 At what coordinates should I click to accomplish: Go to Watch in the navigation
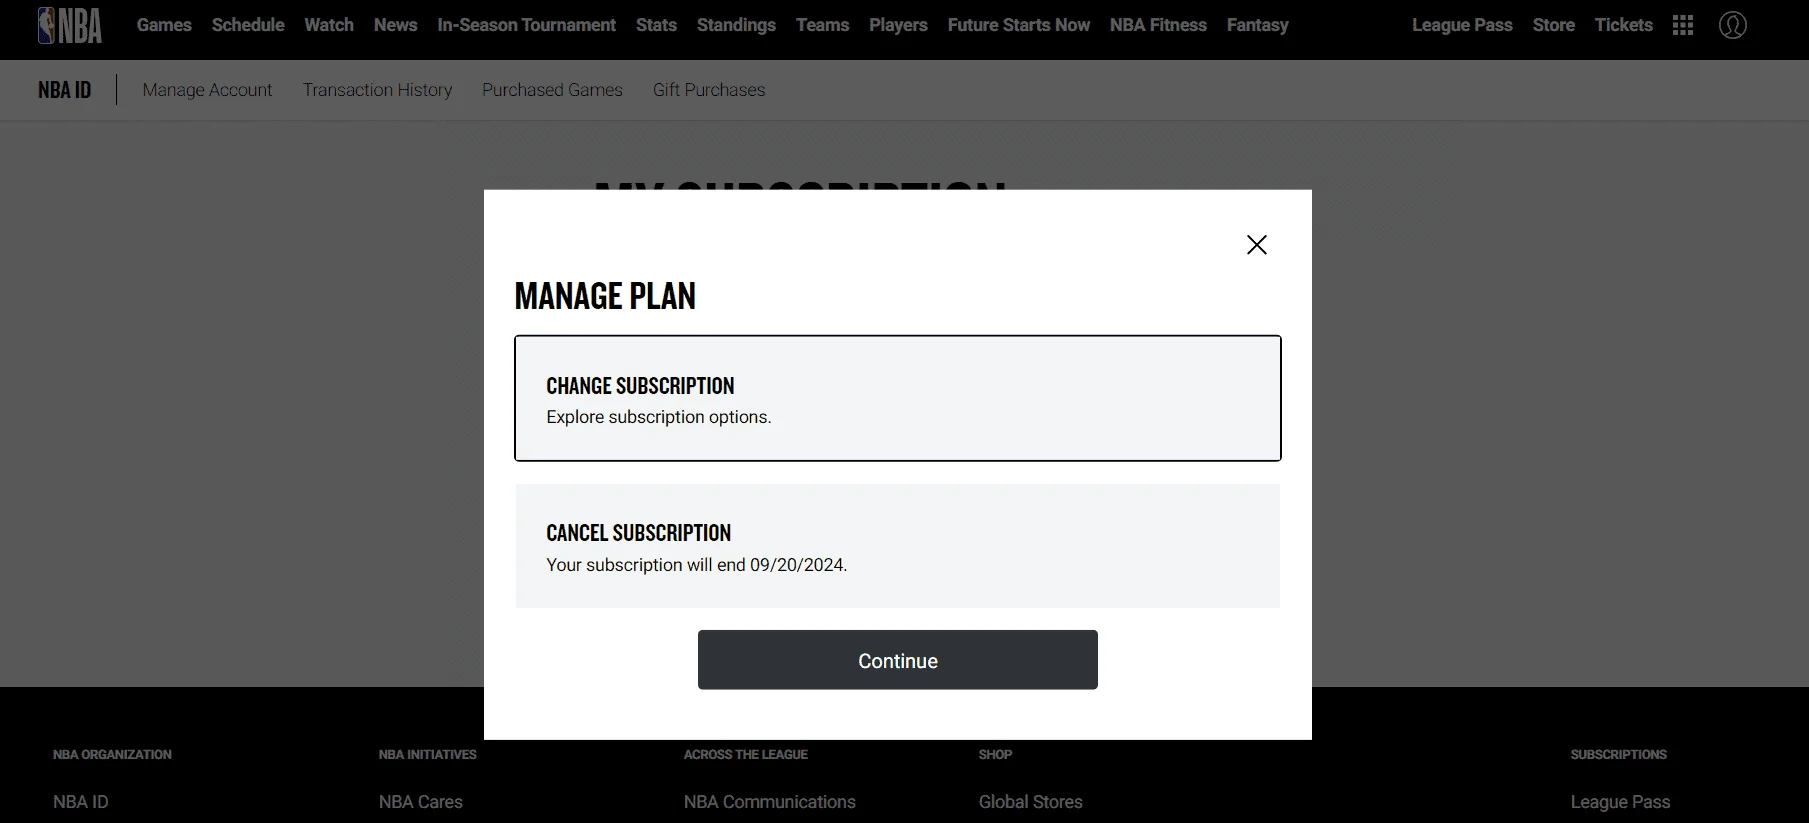[x=329, y=25]
